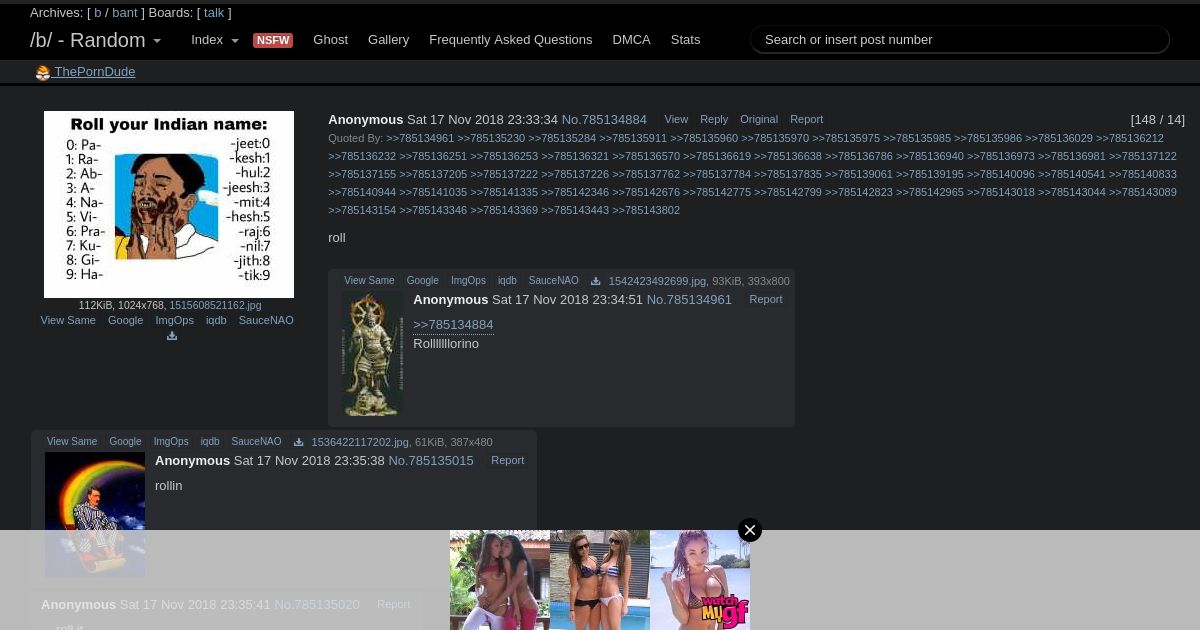
Task: Report post 785135015
Action: click(507, 461)
